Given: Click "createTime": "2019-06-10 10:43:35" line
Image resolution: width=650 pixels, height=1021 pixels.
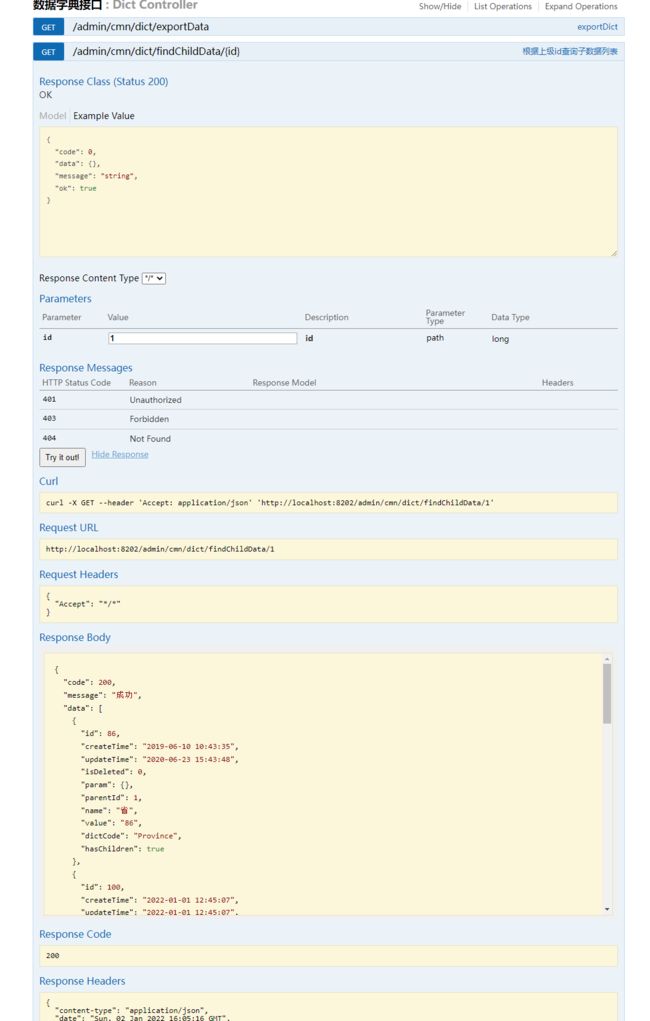Looking at the screenshot, I should (x=160, y=746).
